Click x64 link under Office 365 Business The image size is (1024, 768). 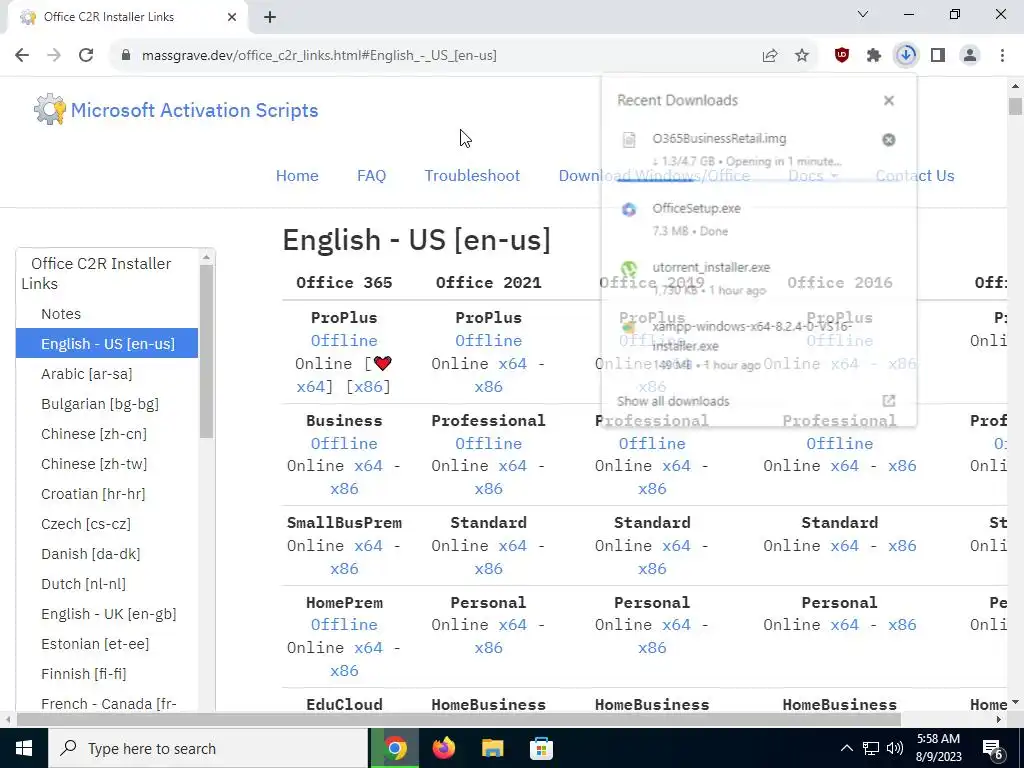click(x=368, y=466)
